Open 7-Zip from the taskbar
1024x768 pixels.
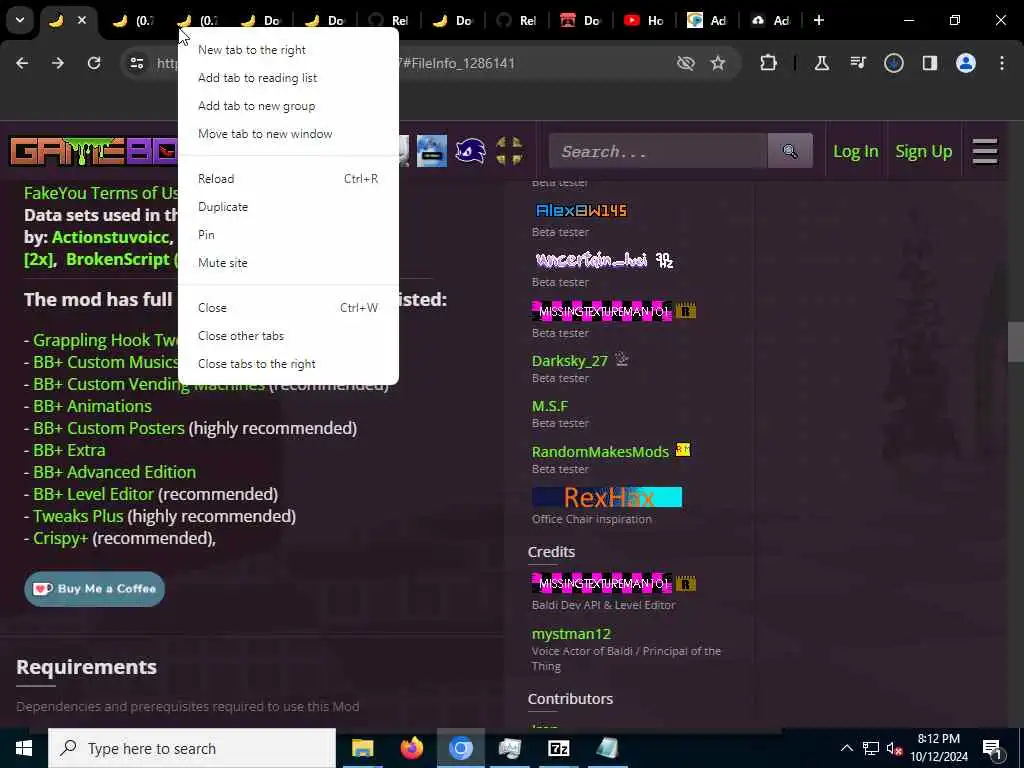(x=558, y=748)
